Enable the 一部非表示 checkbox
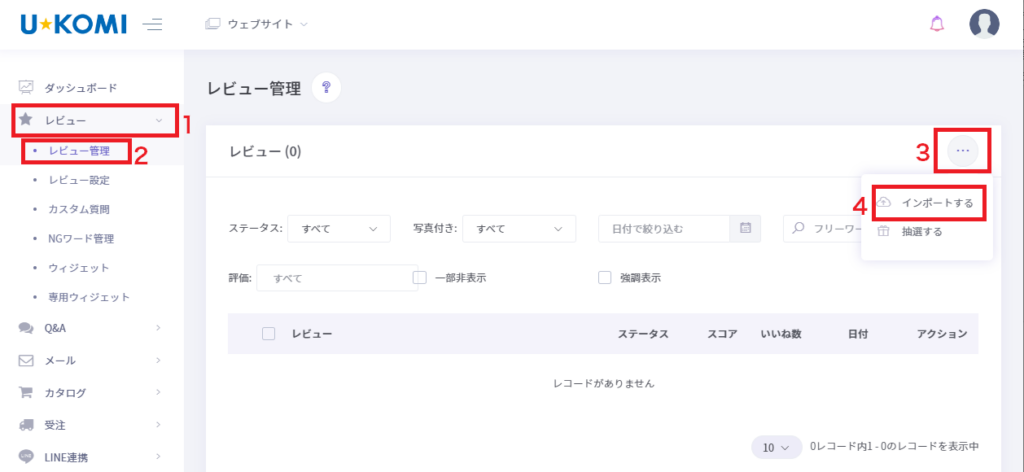 point(420,278)
